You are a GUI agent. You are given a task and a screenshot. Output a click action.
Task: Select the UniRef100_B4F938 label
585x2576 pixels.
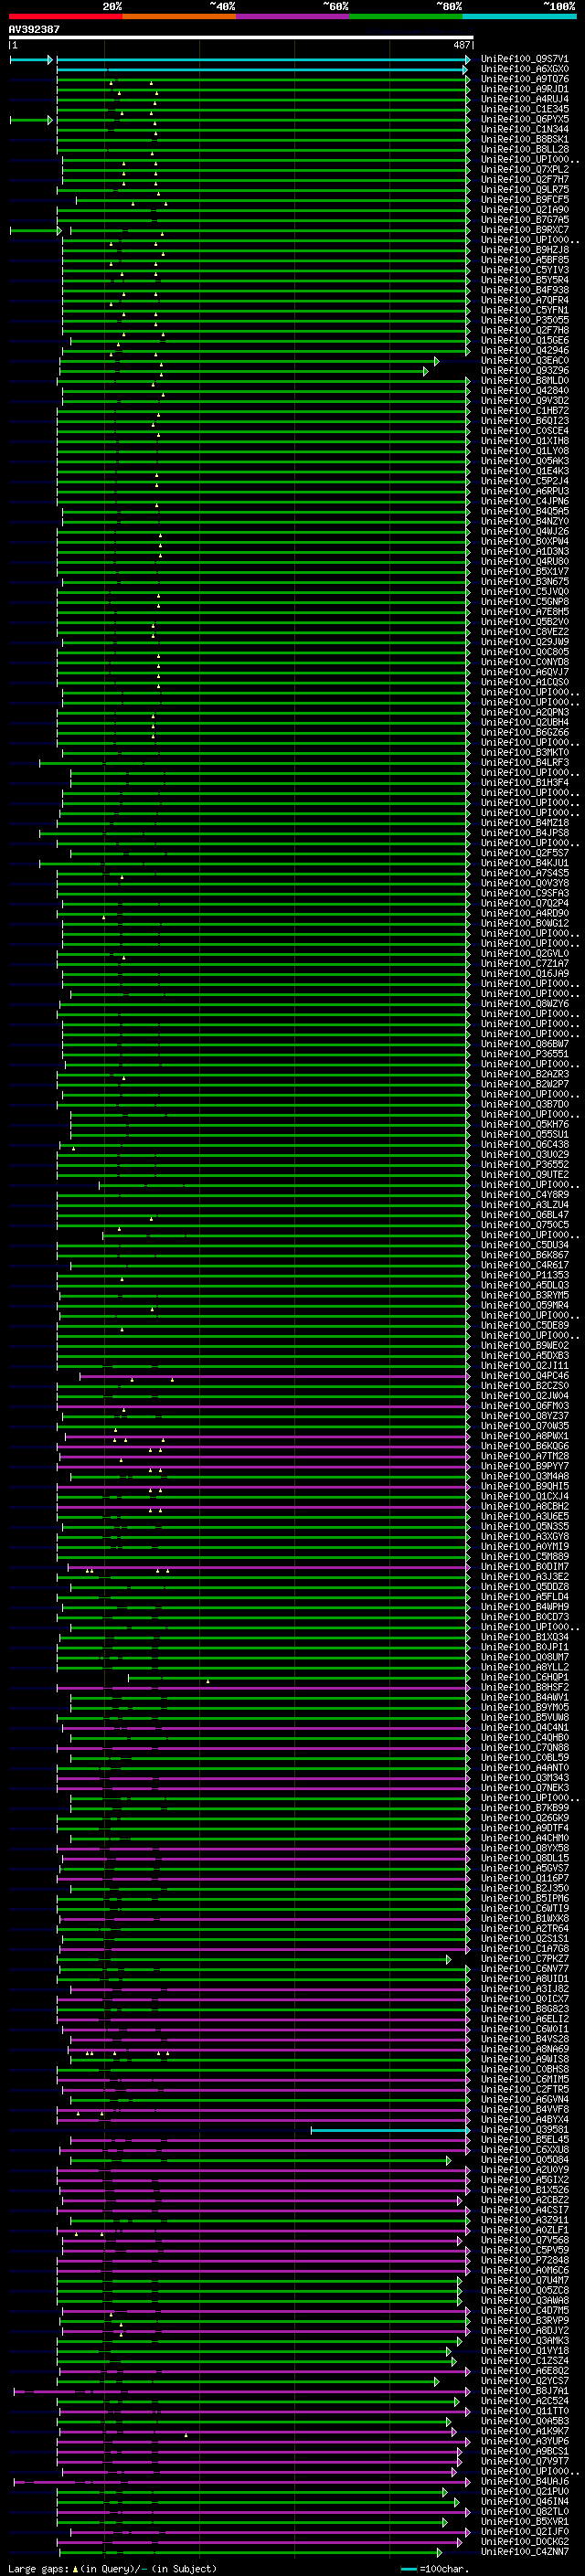click(x=525, y=290)
